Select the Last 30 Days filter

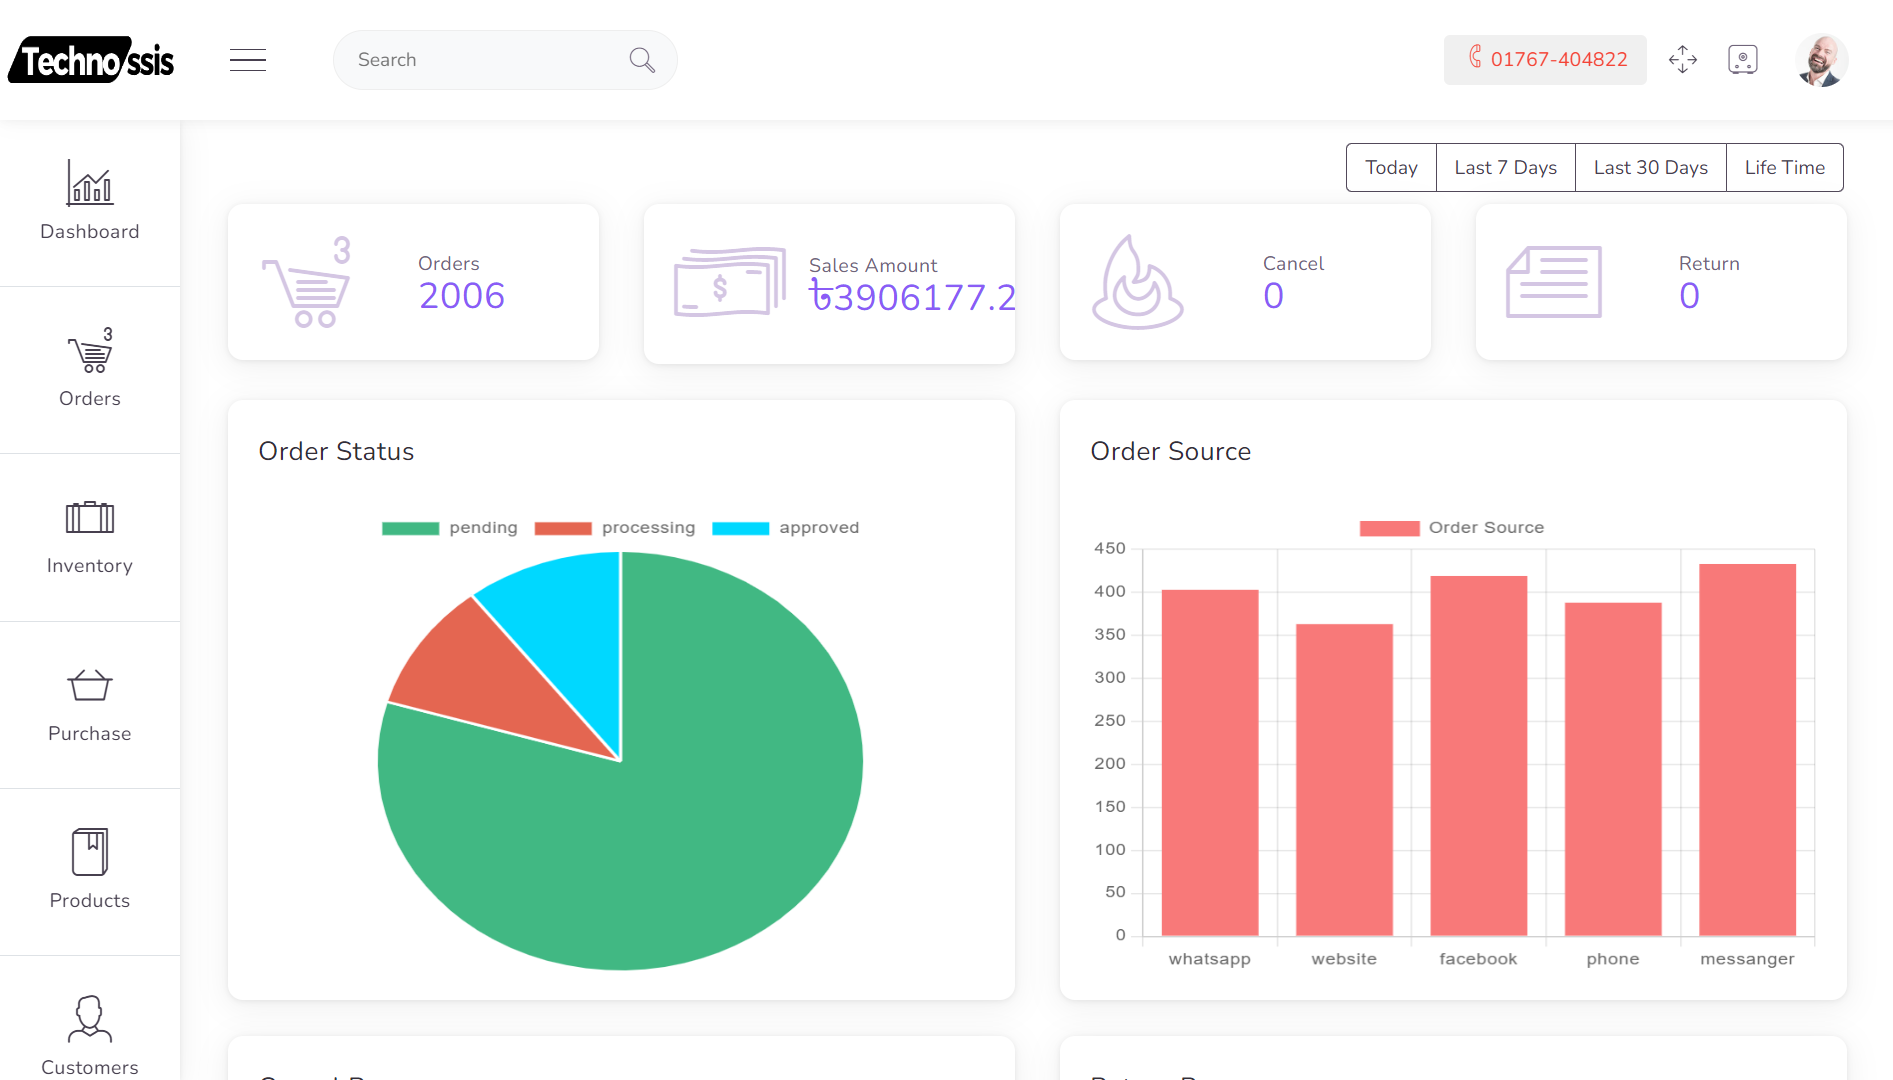[x=1651, y=167]
